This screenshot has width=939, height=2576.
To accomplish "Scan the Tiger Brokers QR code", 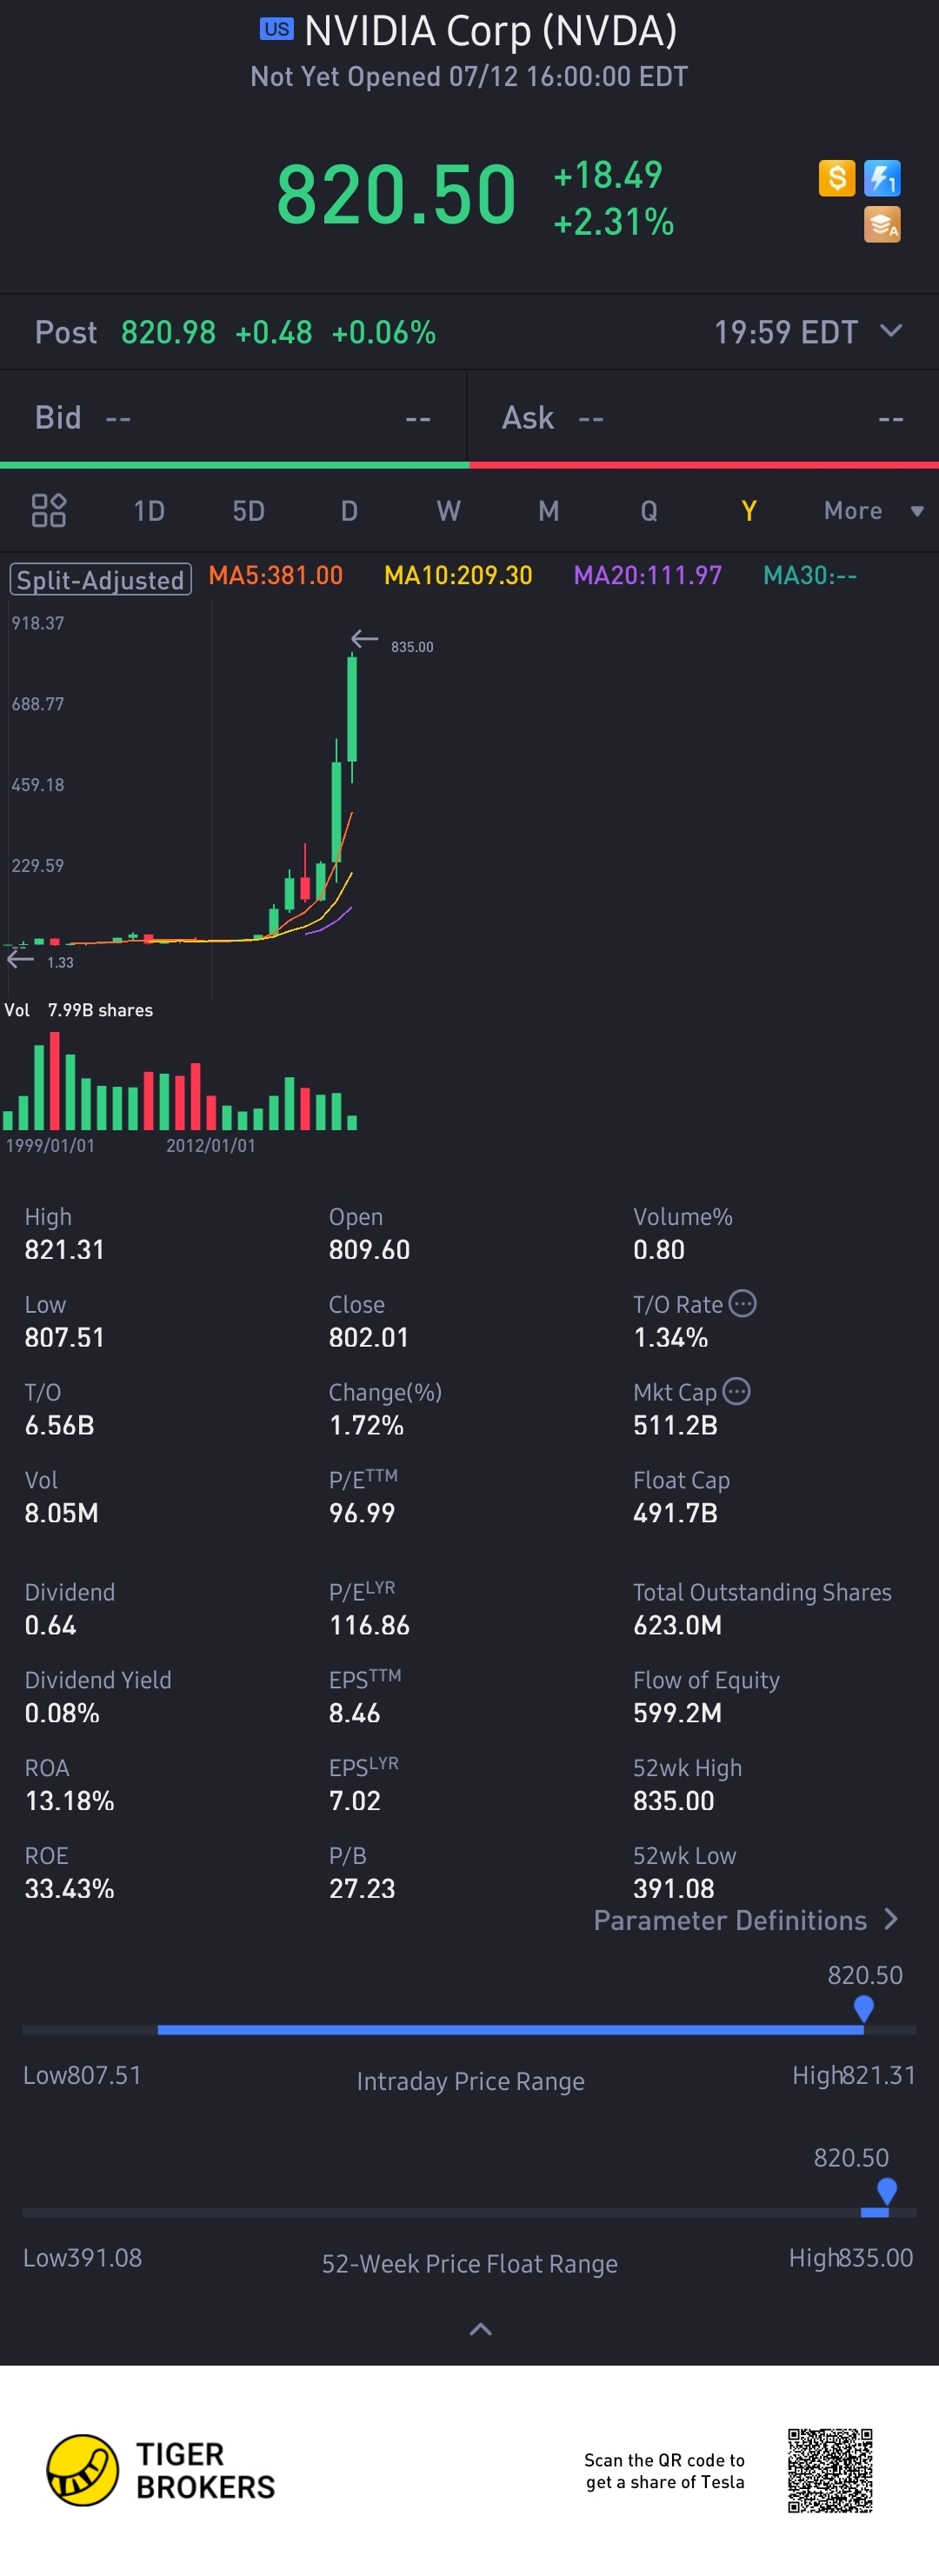I will click(830, 2470).
